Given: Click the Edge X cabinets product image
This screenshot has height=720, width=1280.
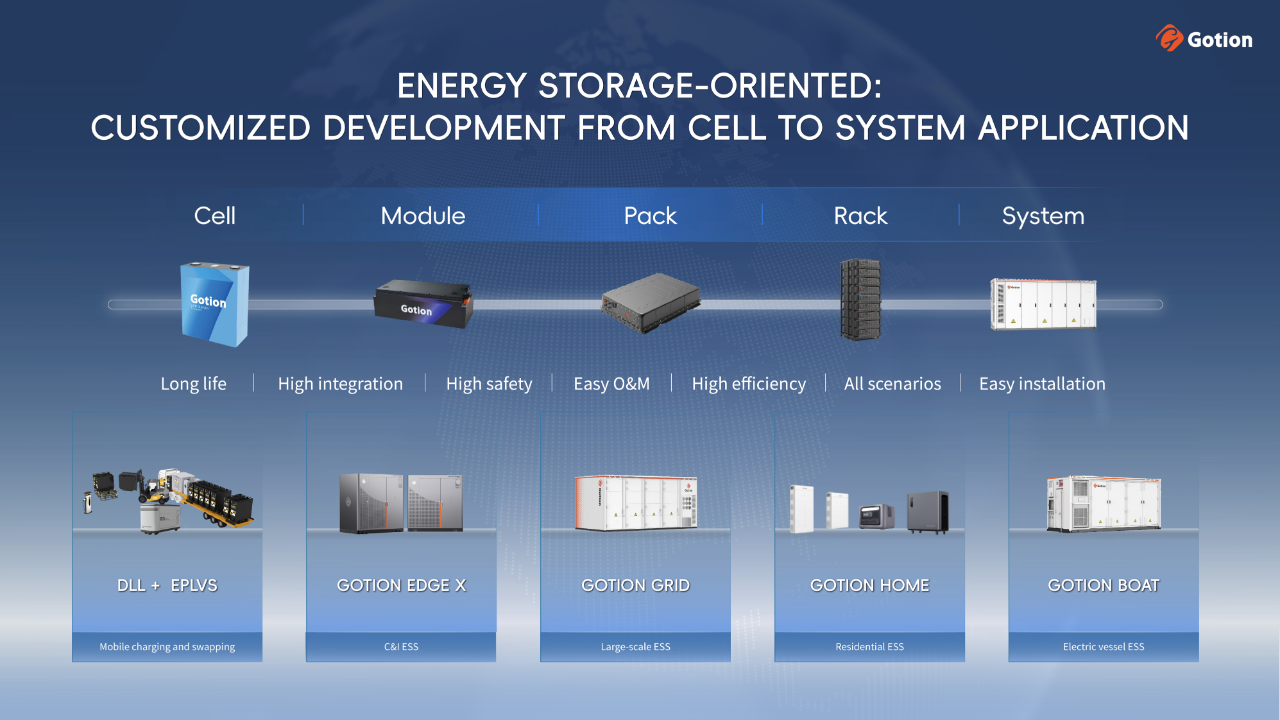Looking at the screenshot, I should [400, 502].
